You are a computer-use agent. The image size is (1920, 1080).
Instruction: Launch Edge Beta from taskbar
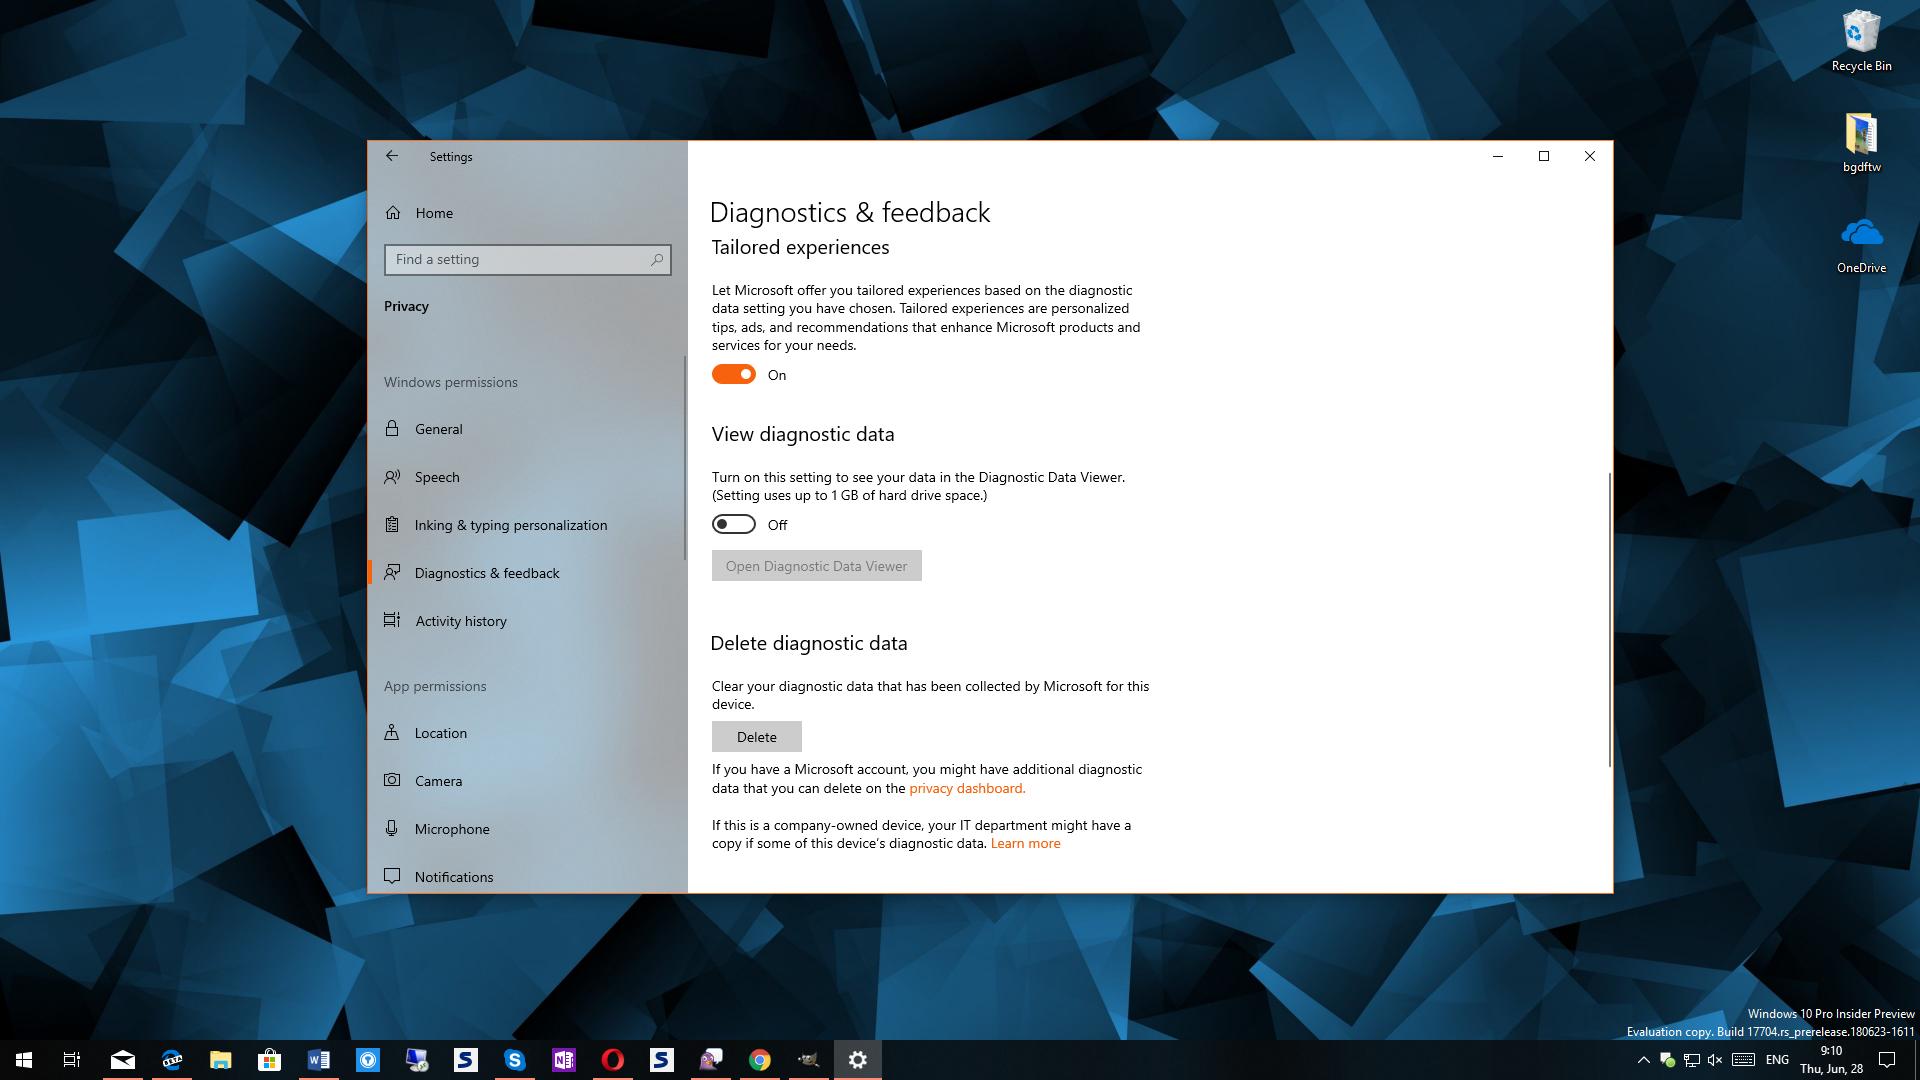tap(172, 1060)
